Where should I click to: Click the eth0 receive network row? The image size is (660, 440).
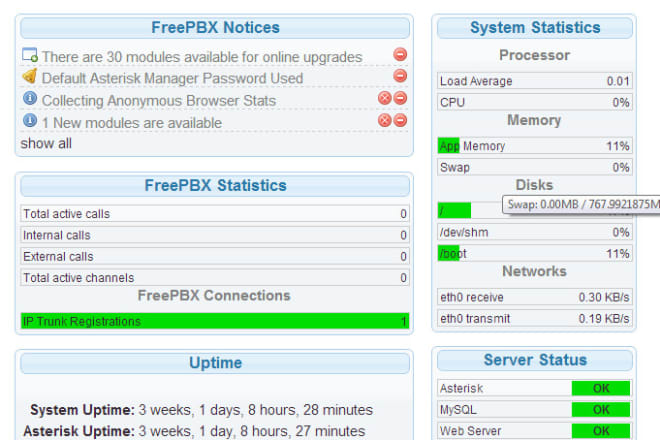535,297
